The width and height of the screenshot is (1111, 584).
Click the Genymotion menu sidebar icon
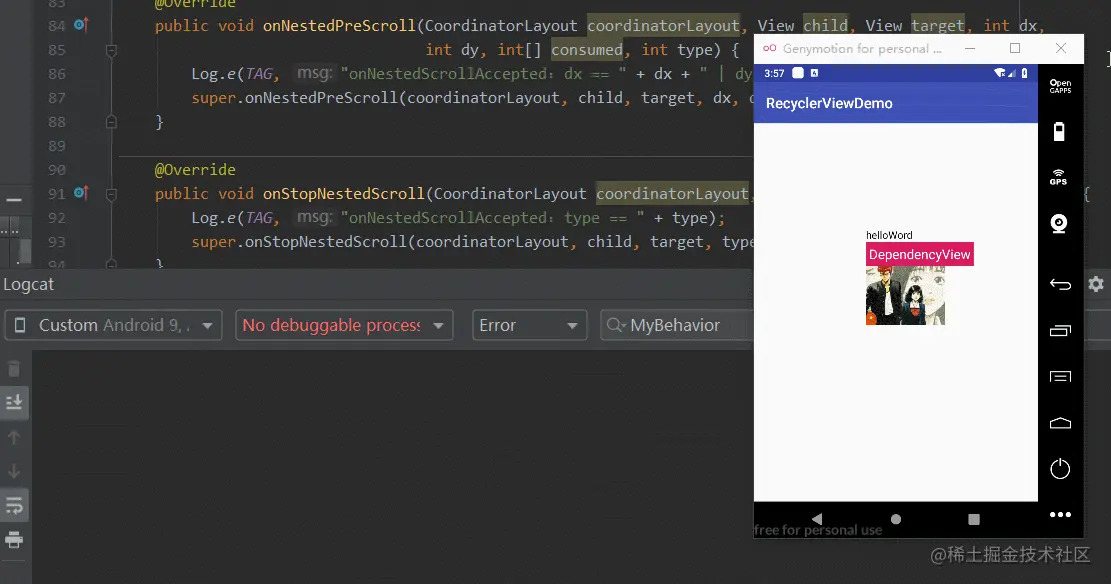1060,376
